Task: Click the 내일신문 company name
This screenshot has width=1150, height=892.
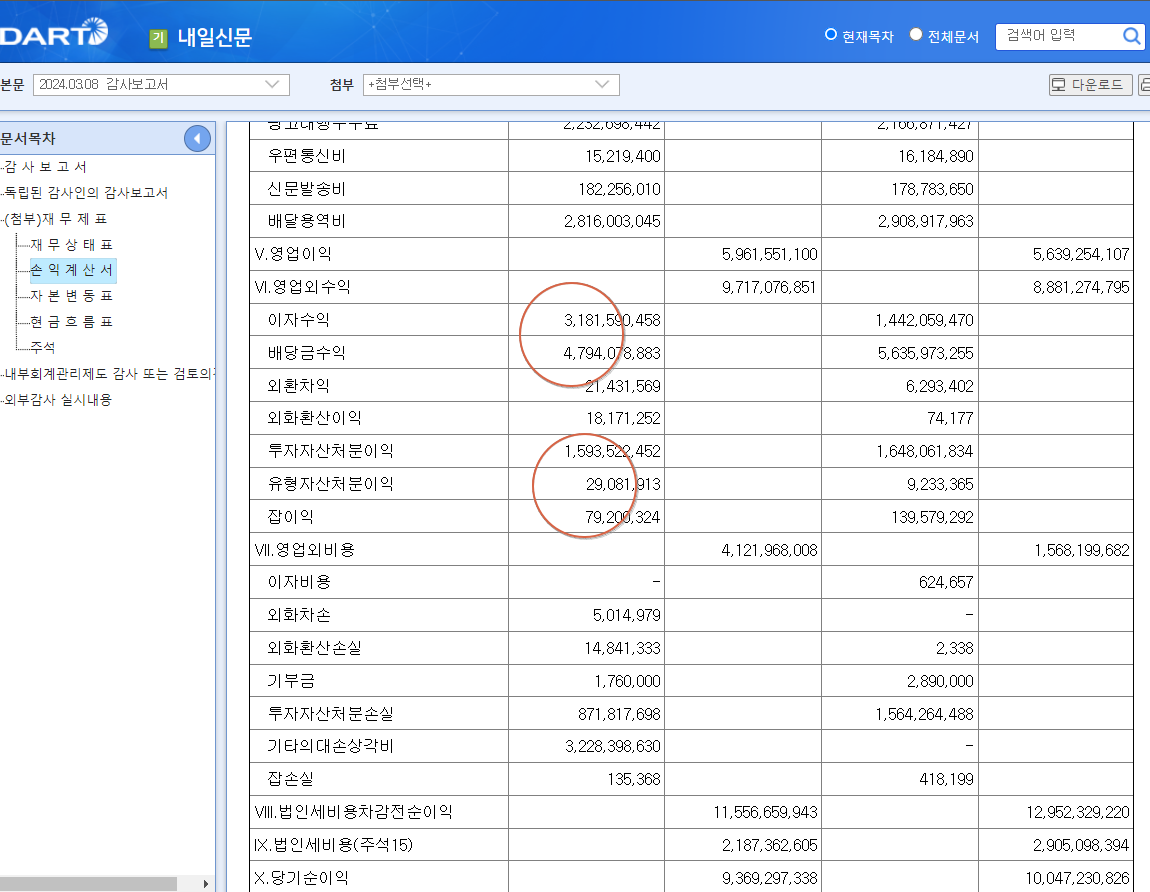Action: point(214,37)
